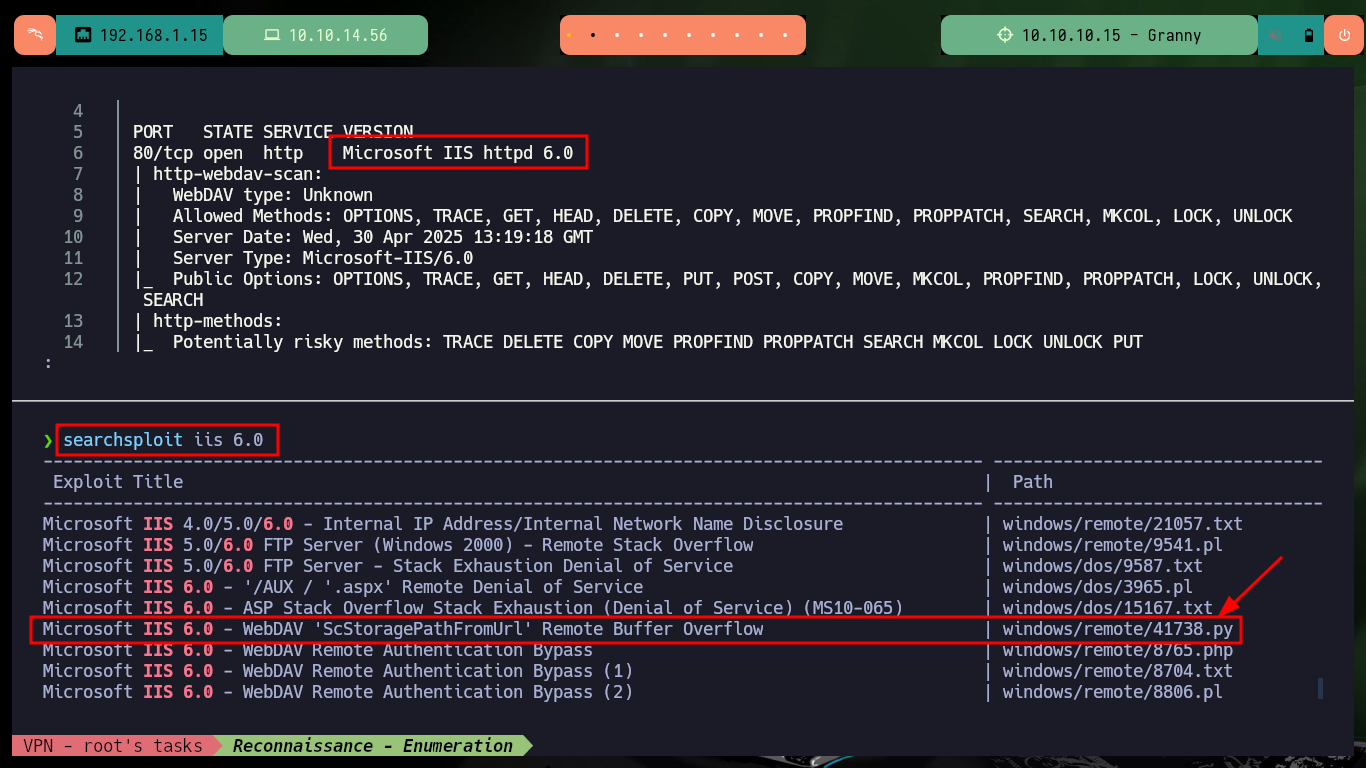Click the "Exploit Title" column header

(x=118, y=482)
